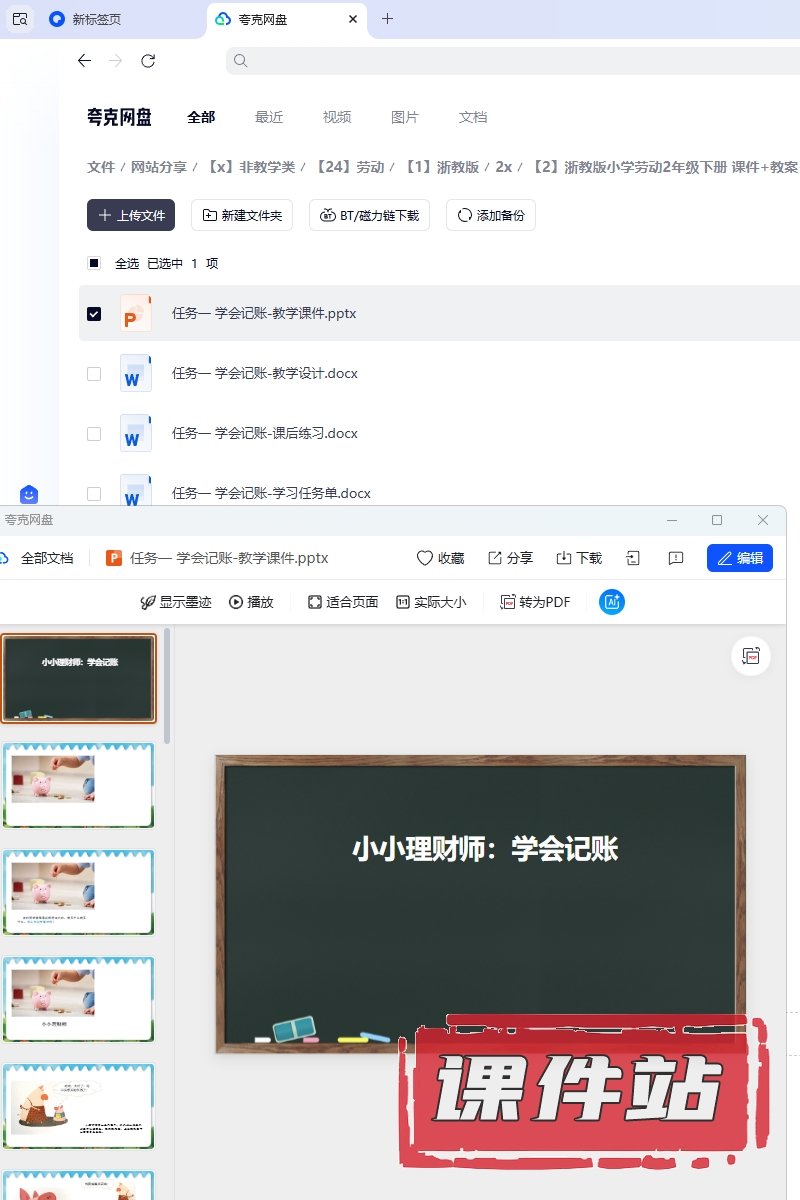The width and height of the screenshot is (800, 1200).
Task: Click the 下载 download icon
Action: click(x=564, y=558)
